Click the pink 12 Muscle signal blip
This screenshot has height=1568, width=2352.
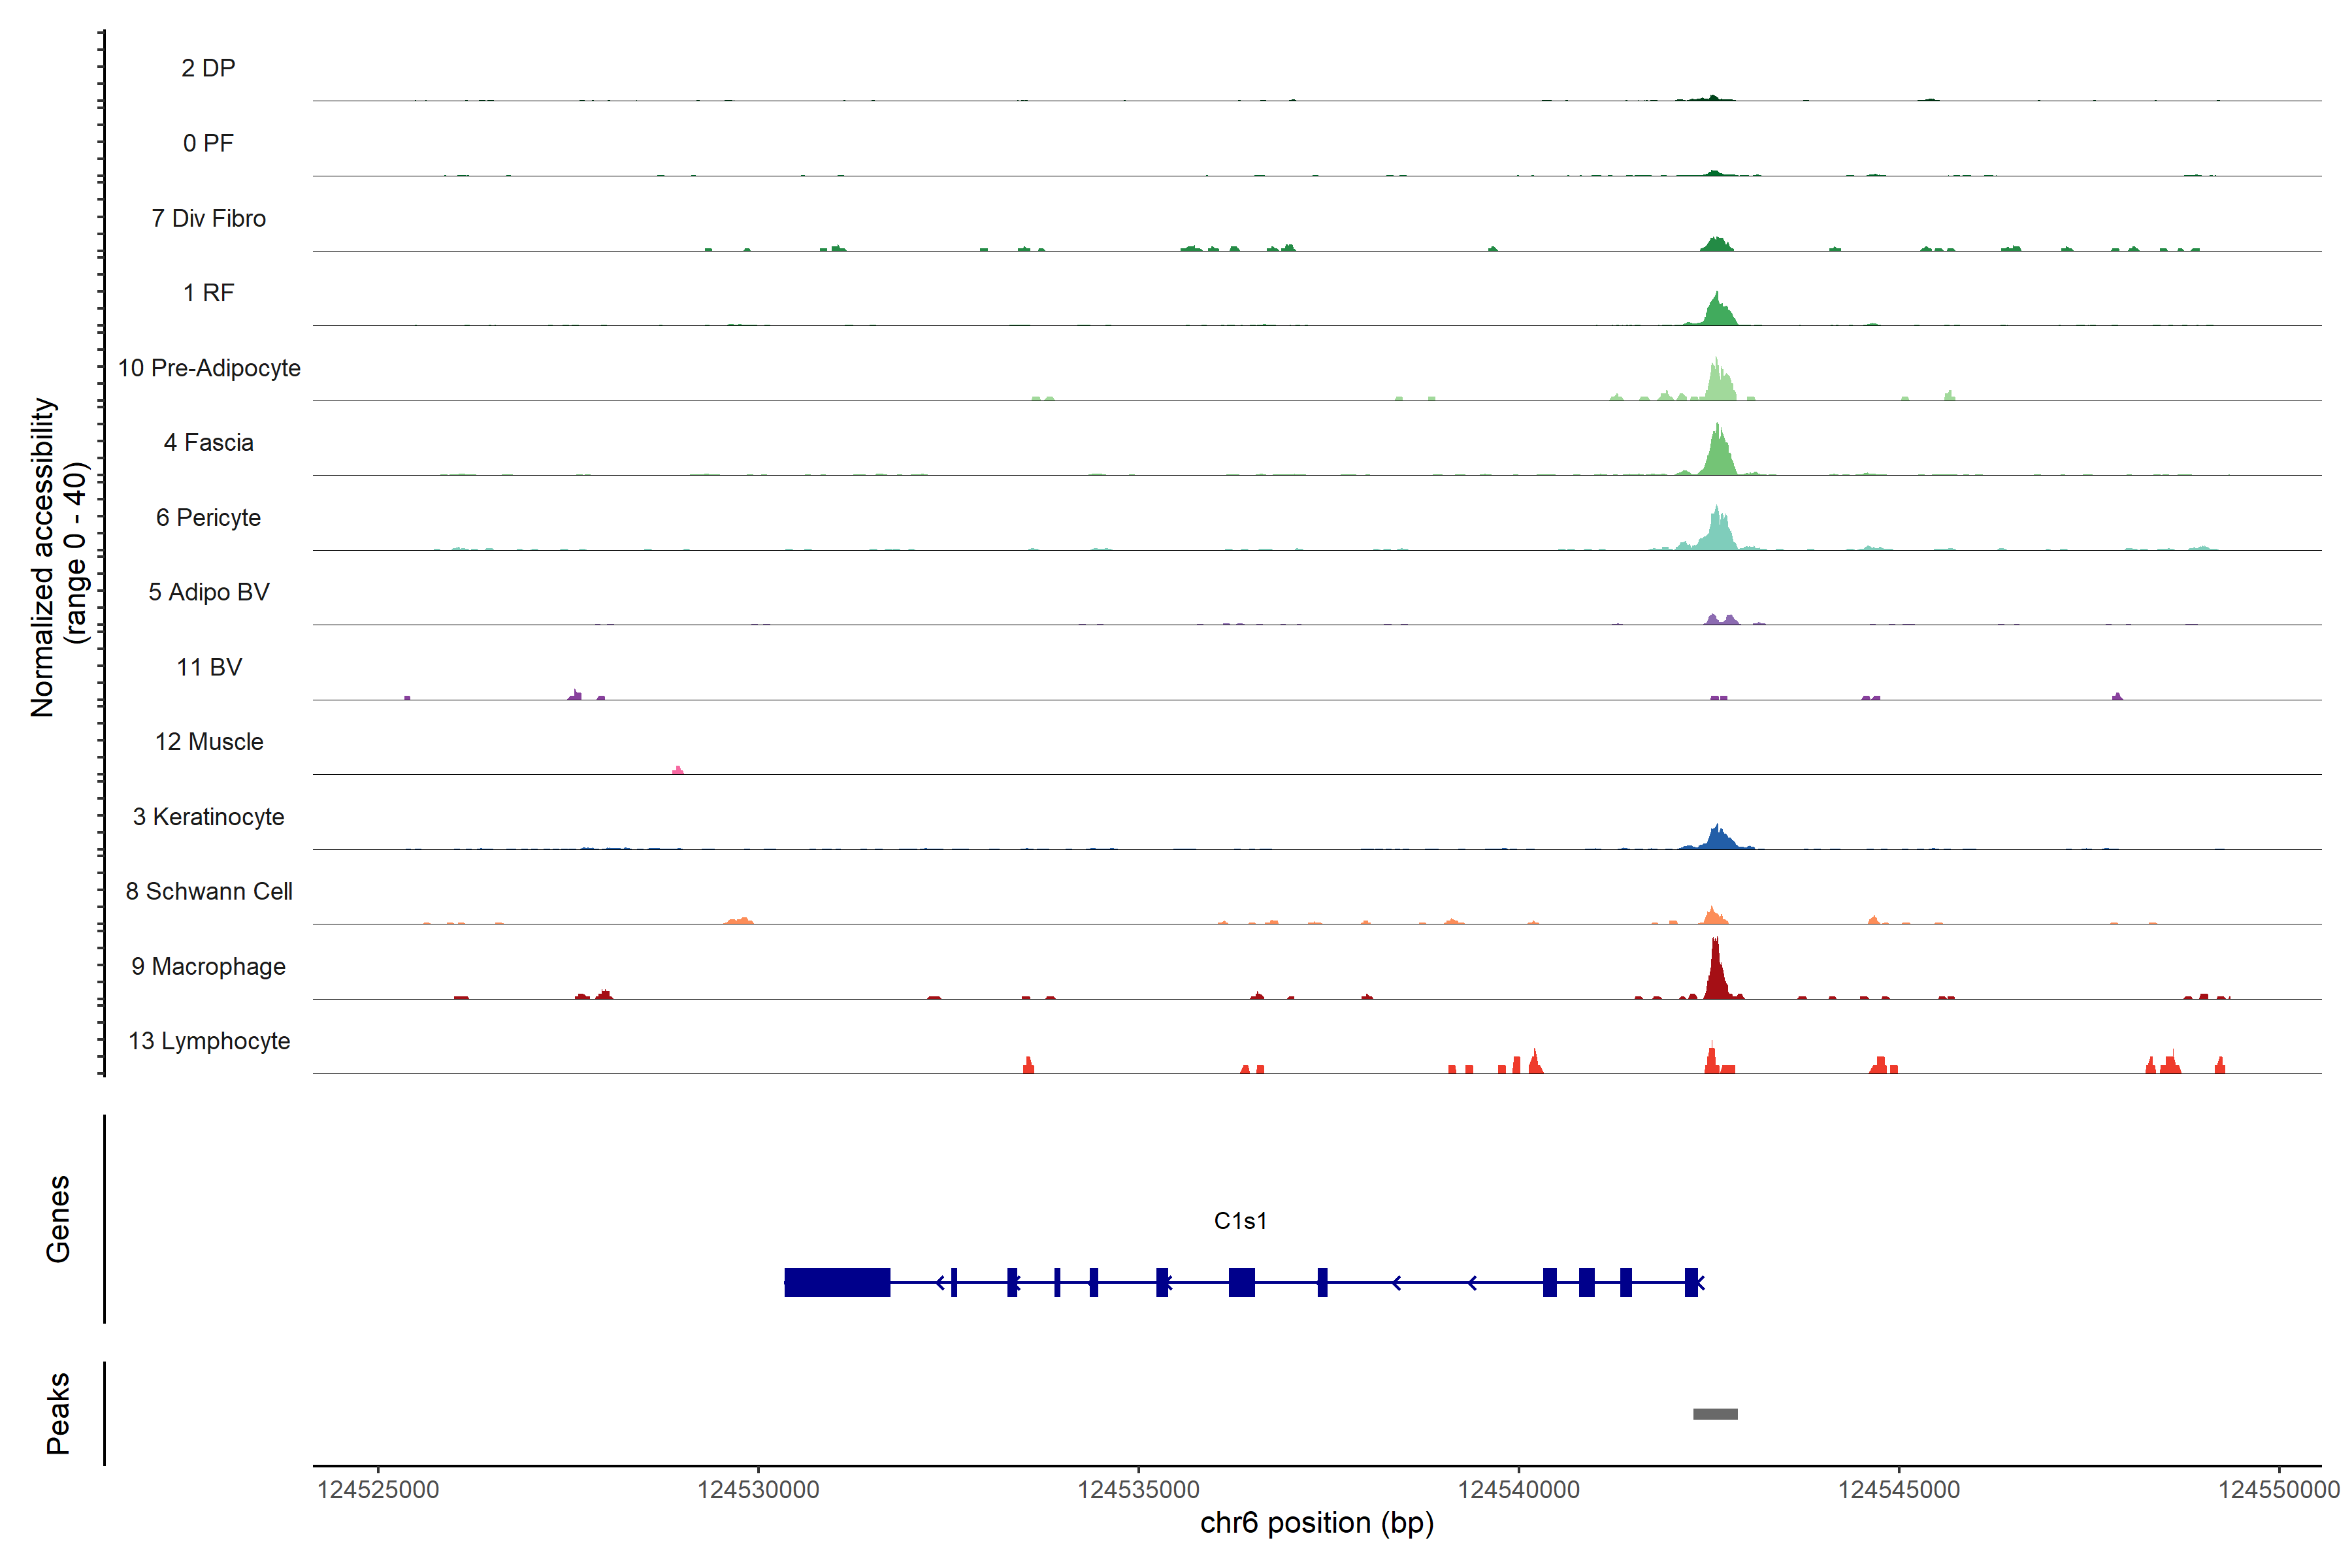(678, 770)
